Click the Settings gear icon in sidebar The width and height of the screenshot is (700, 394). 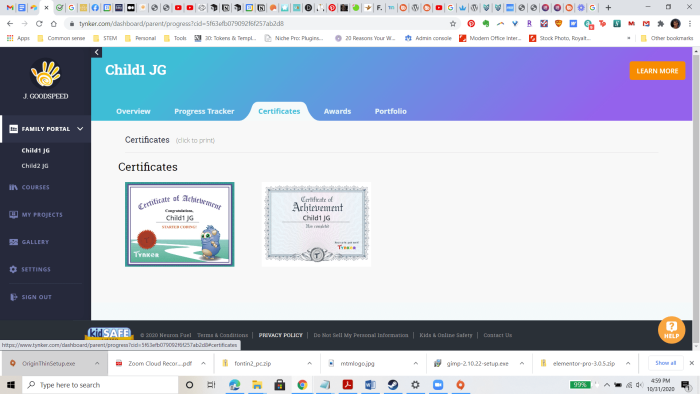13,270
